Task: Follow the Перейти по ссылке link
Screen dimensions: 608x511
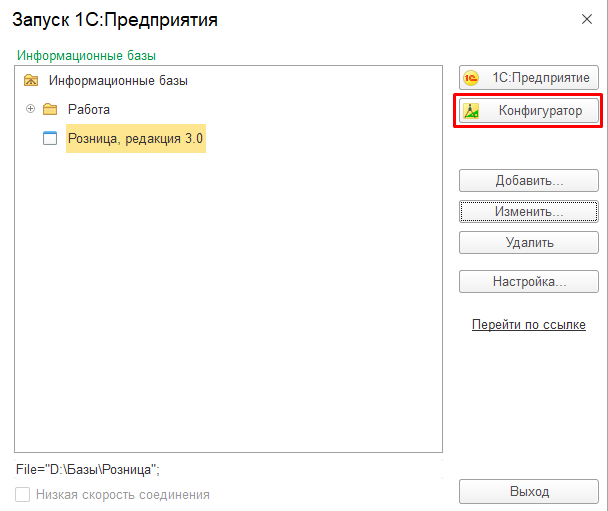Action: click(x=529, y=325)
